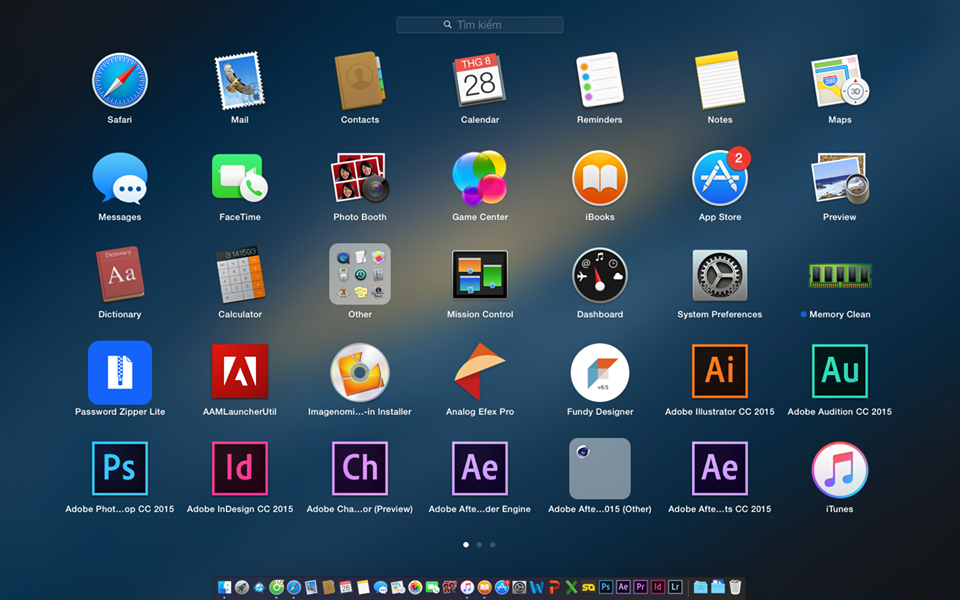Screen dimensions: 960x600
Task: Open App Store with 2 updates badge
Action: click(x=720, y=178)
